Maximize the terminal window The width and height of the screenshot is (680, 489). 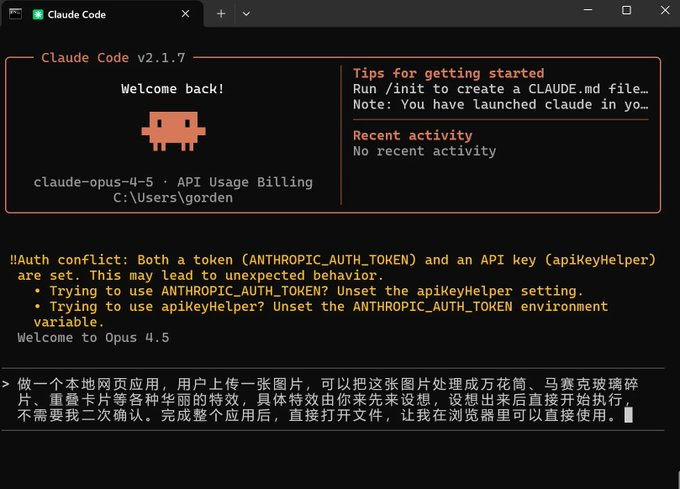click(x=626, y=11)
